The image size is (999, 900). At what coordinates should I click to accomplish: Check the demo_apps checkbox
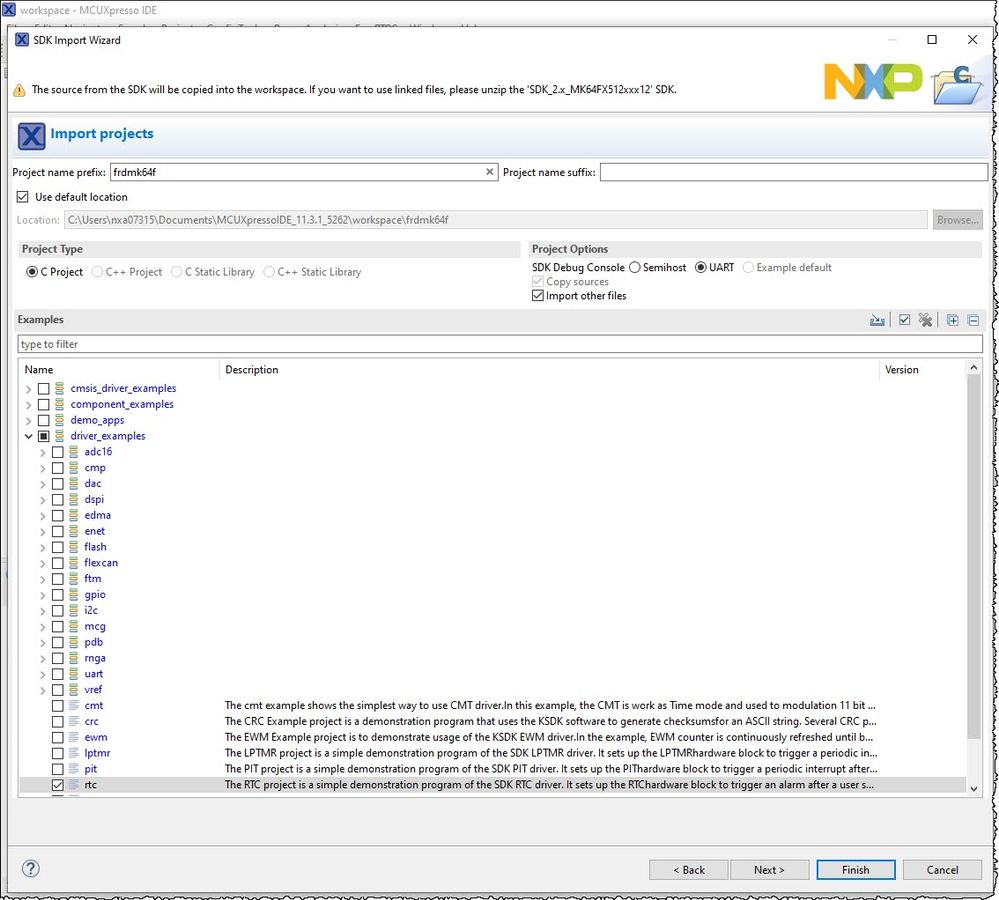pos(43,420)
